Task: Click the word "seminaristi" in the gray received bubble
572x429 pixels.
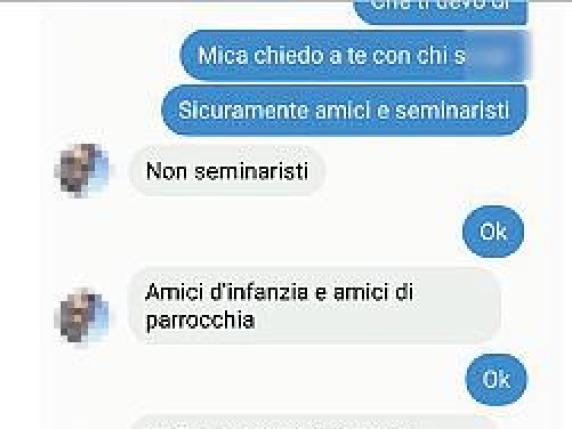Action: 251,171
